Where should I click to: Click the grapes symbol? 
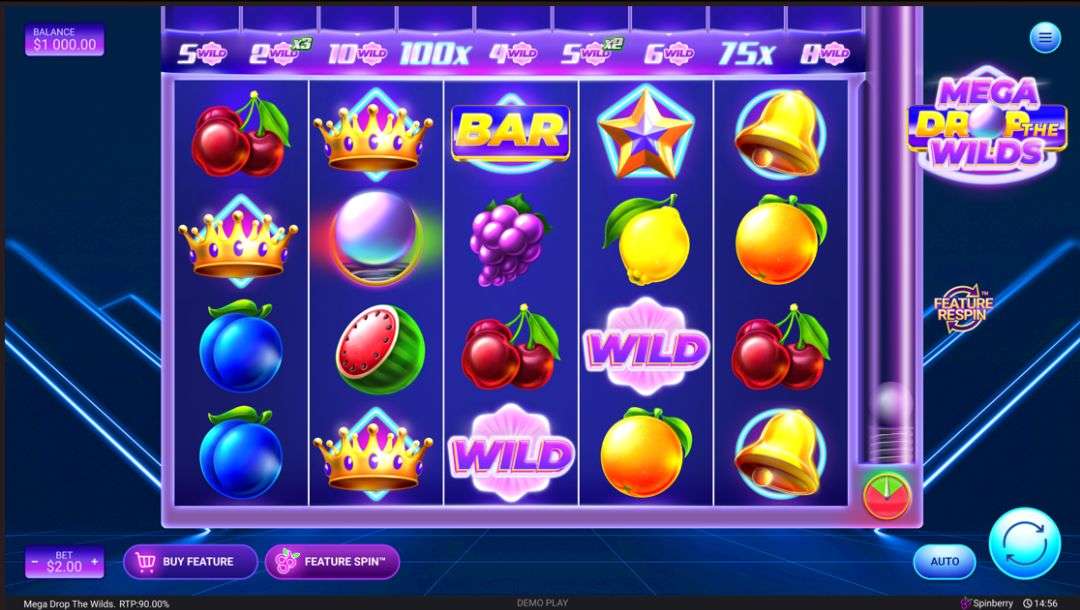508,240
